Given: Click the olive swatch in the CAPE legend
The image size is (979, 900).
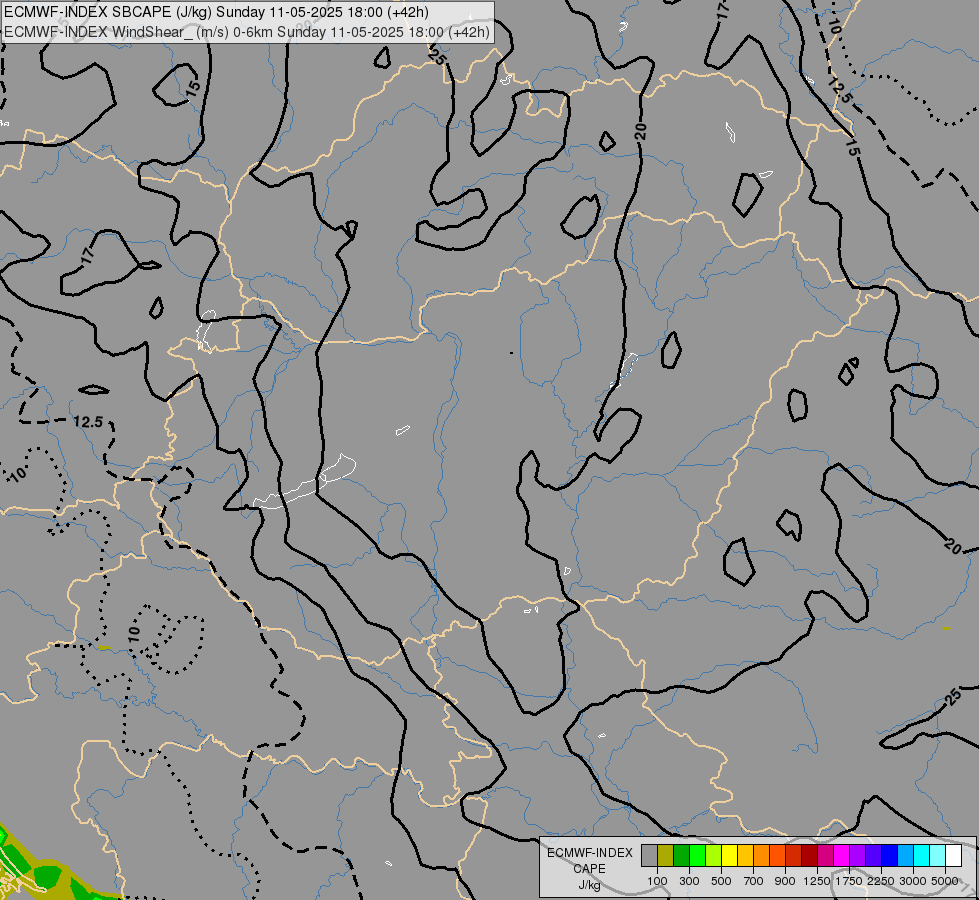Looking at the screenshot, I should [x=665, y=855].
